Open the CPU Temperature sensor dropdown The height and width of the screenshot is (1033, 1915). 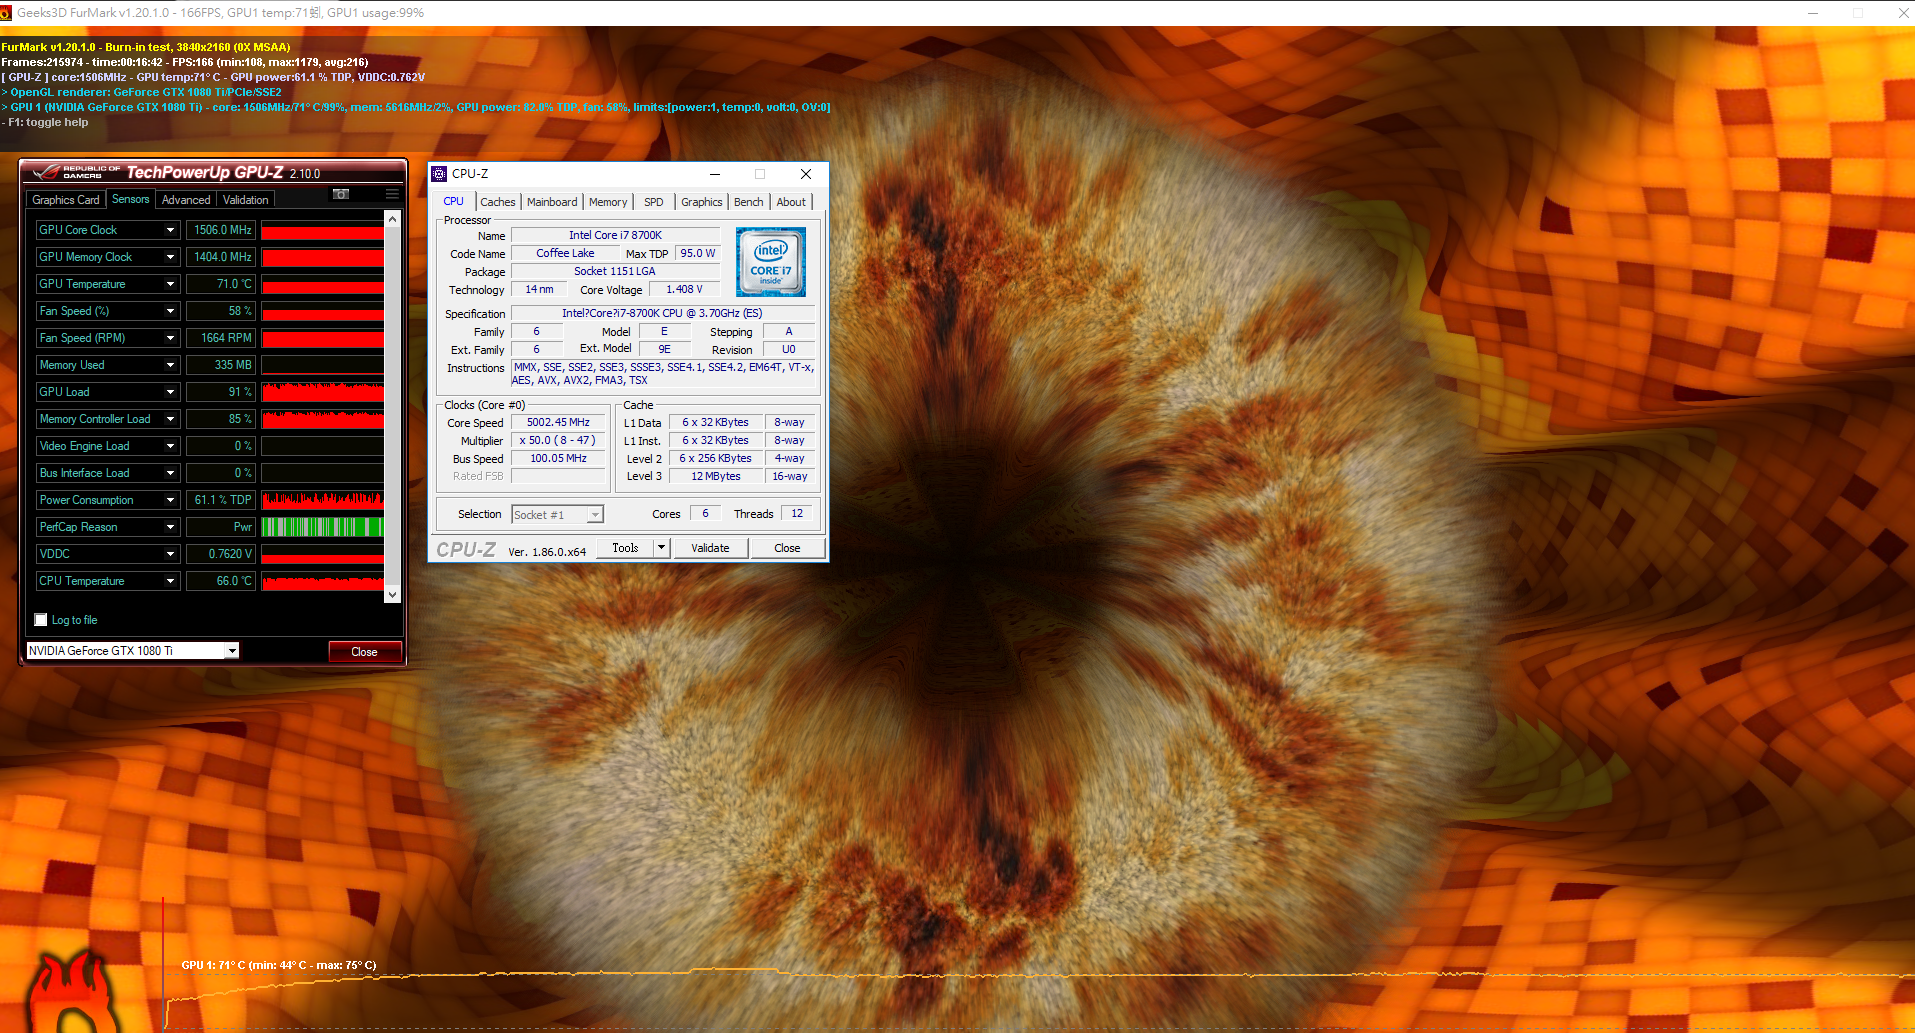coord(170,581)
